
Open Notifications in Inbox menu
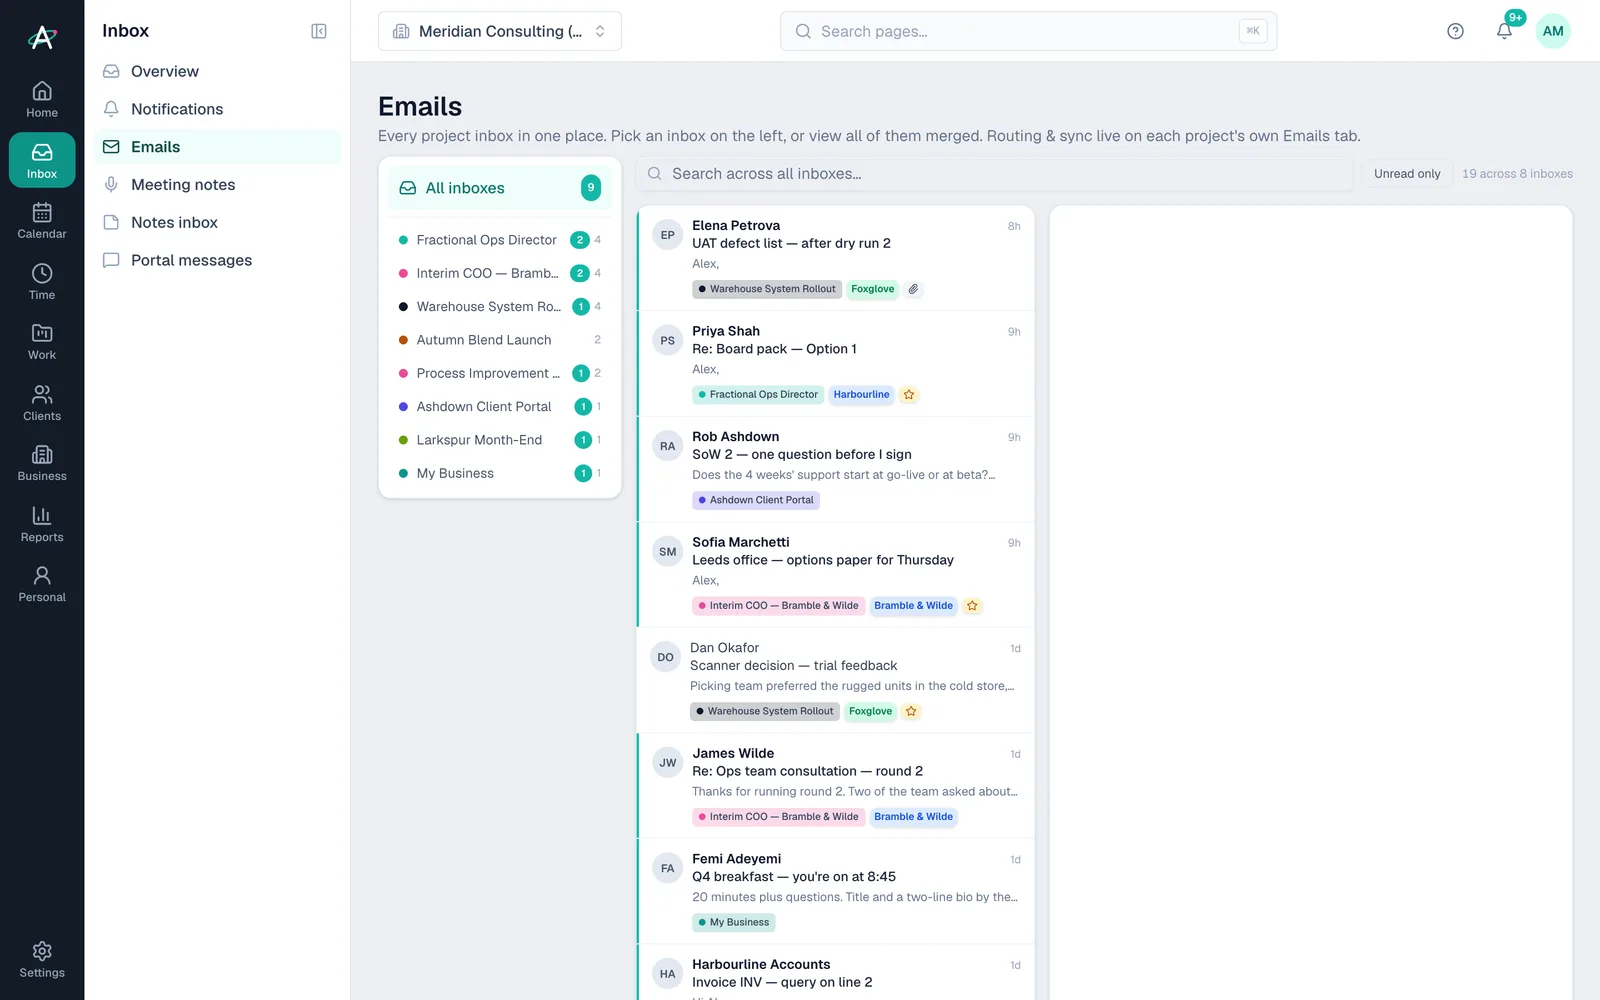[217, 109]
